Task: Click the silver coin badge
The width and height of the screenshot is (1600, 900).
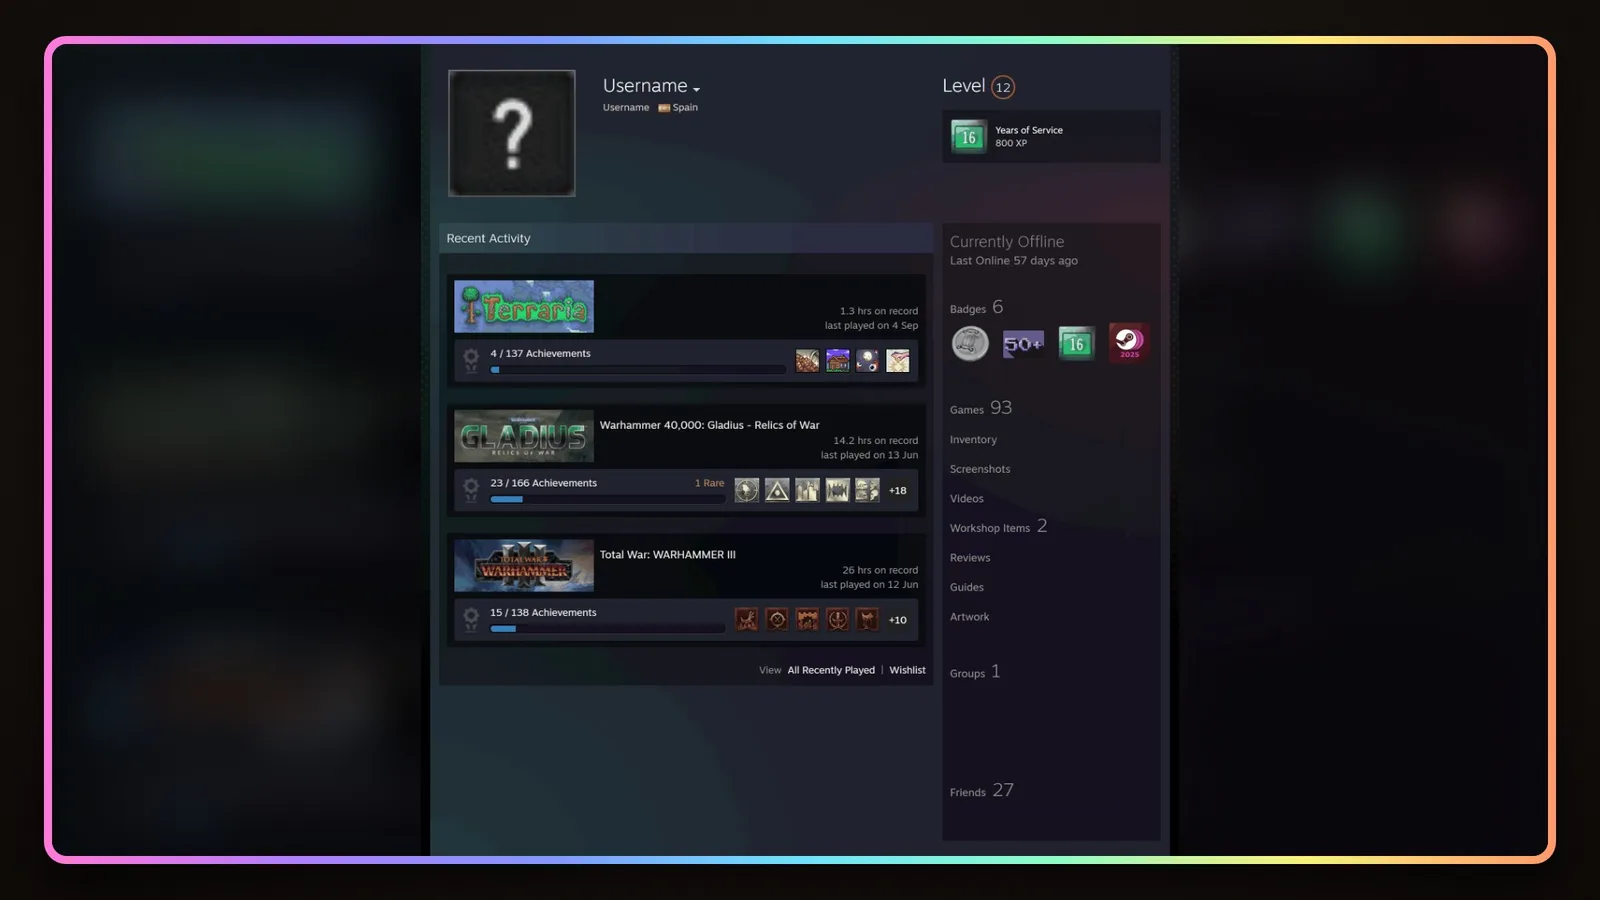Action: (x=970, y=344)
